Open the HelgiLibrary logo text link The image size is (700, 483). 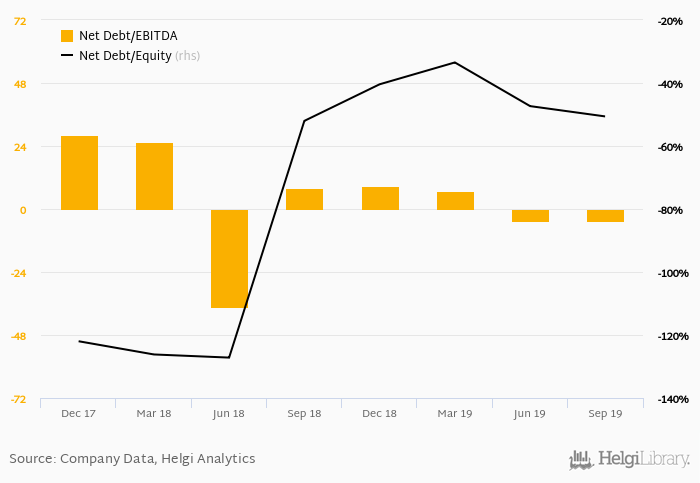643,460
